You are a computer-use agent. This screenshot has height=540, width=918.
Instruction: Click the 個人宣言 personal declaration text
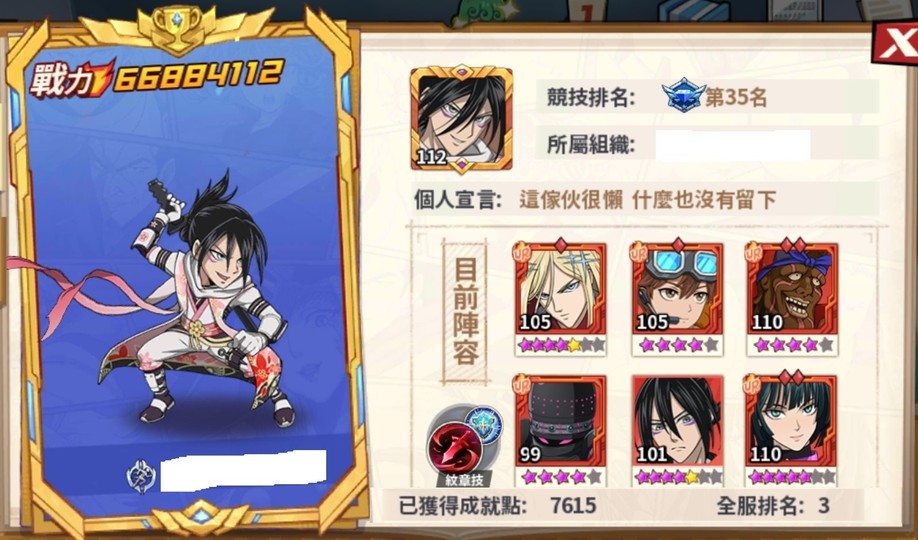click(648, 200)
